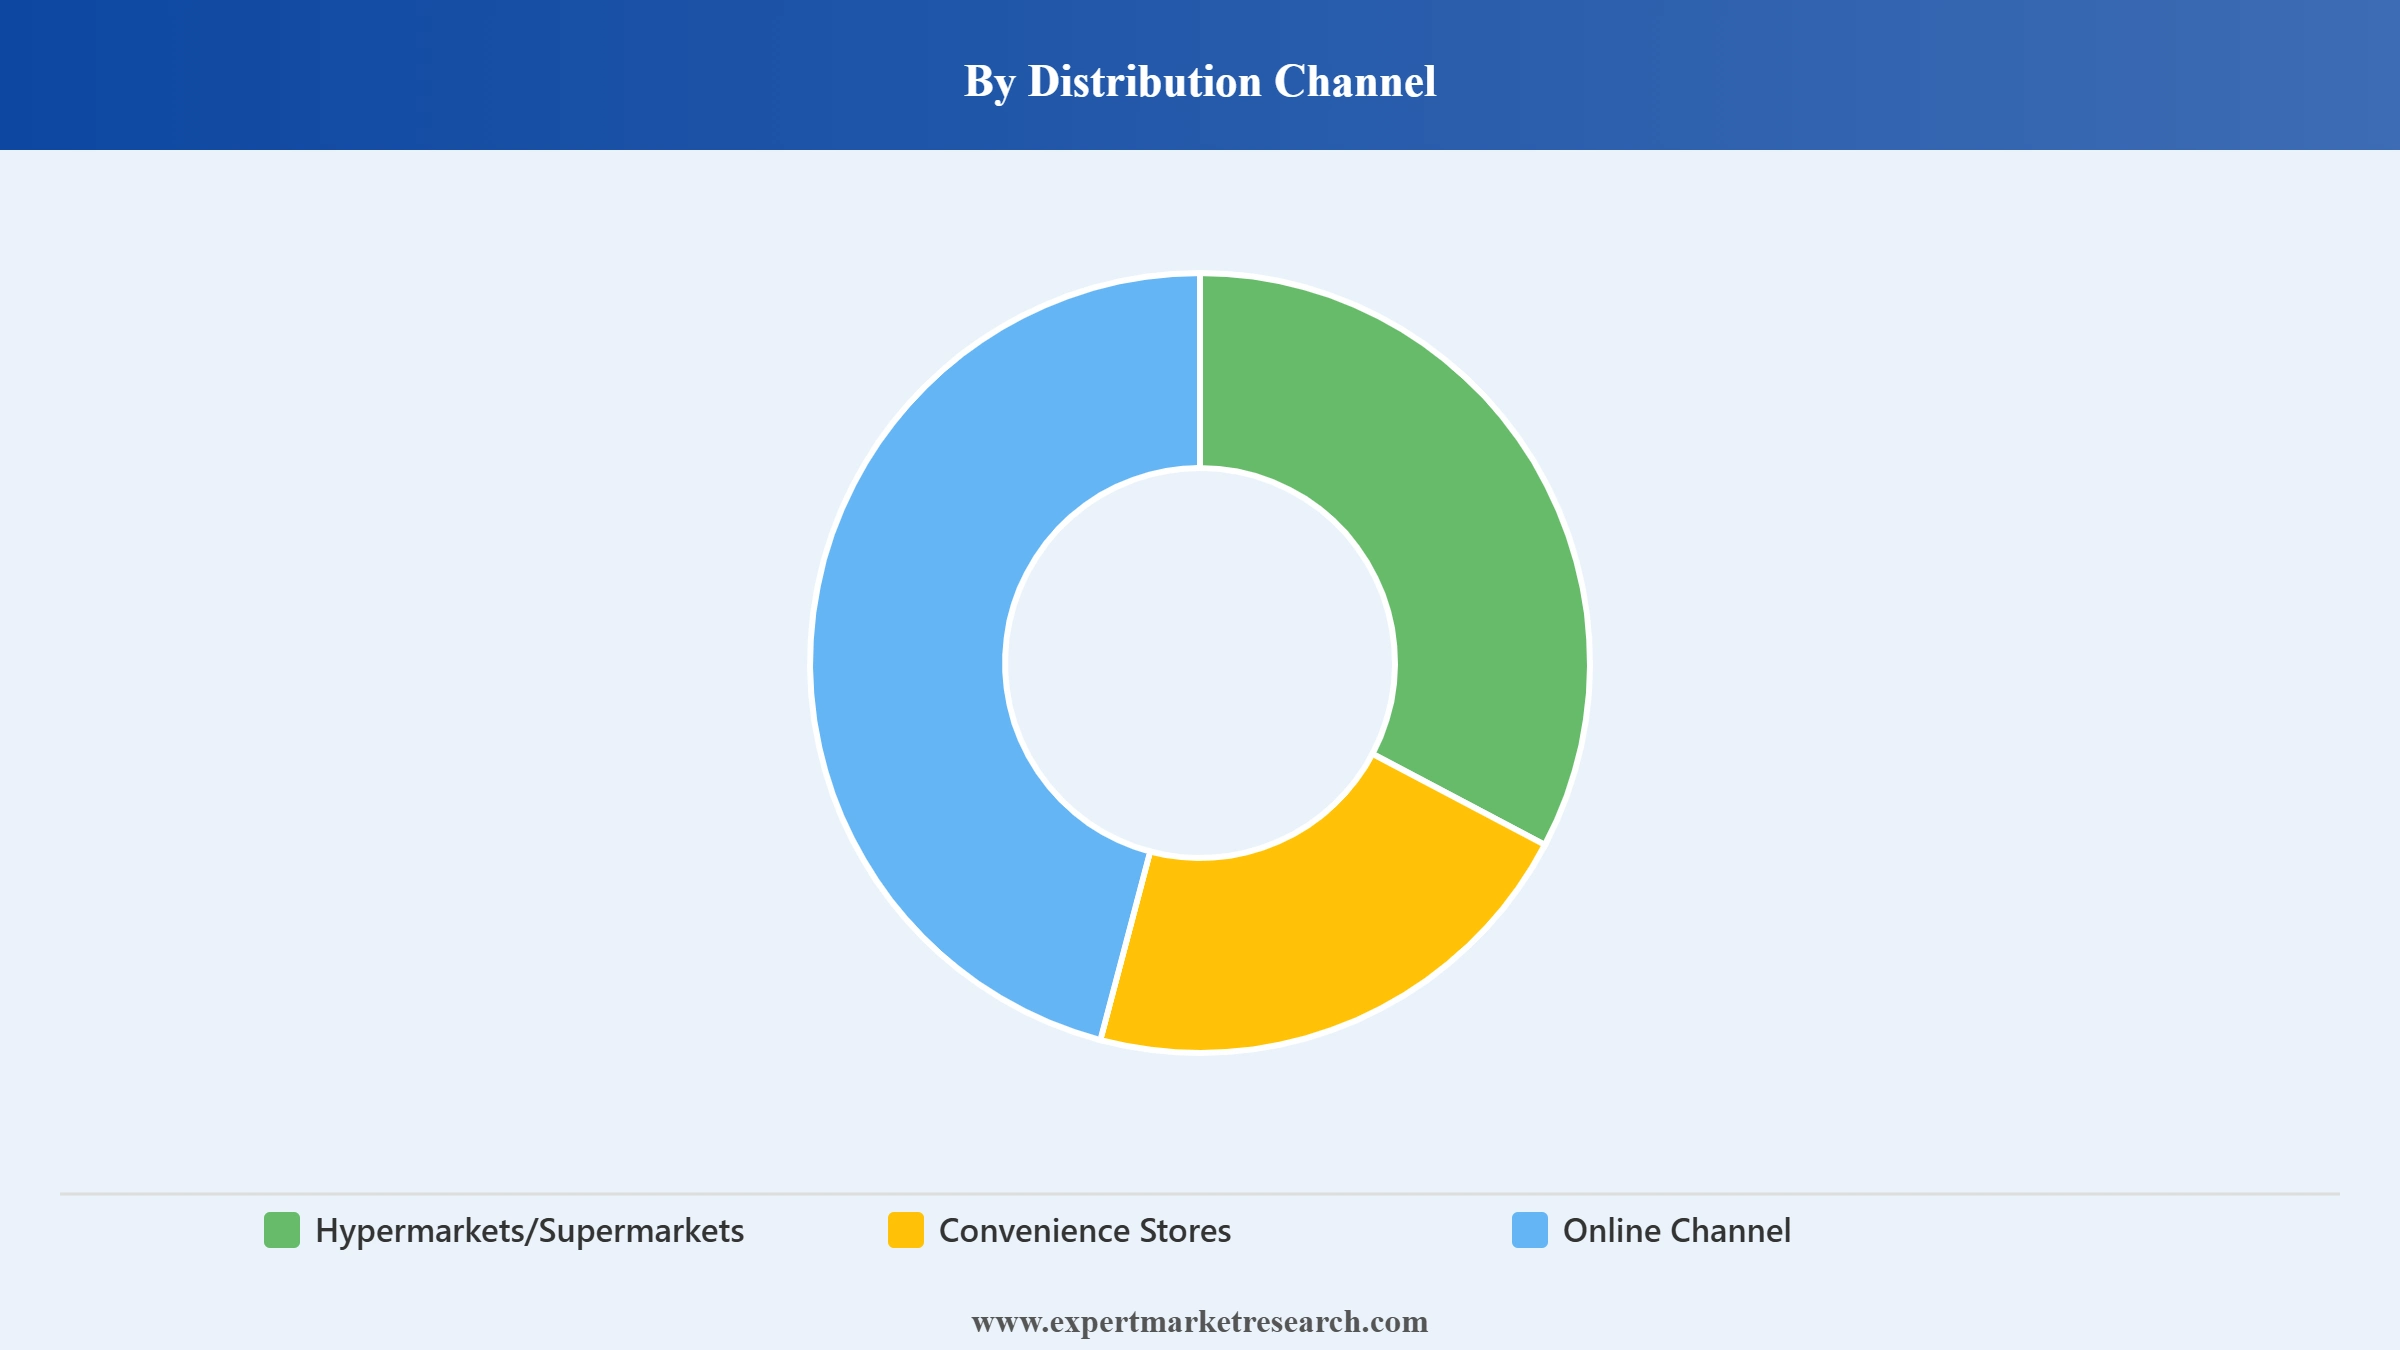Open the www.expertmarketresearch.com link
The height and width of the screenshot is (1350, 2400).
click(1200, 1322)
